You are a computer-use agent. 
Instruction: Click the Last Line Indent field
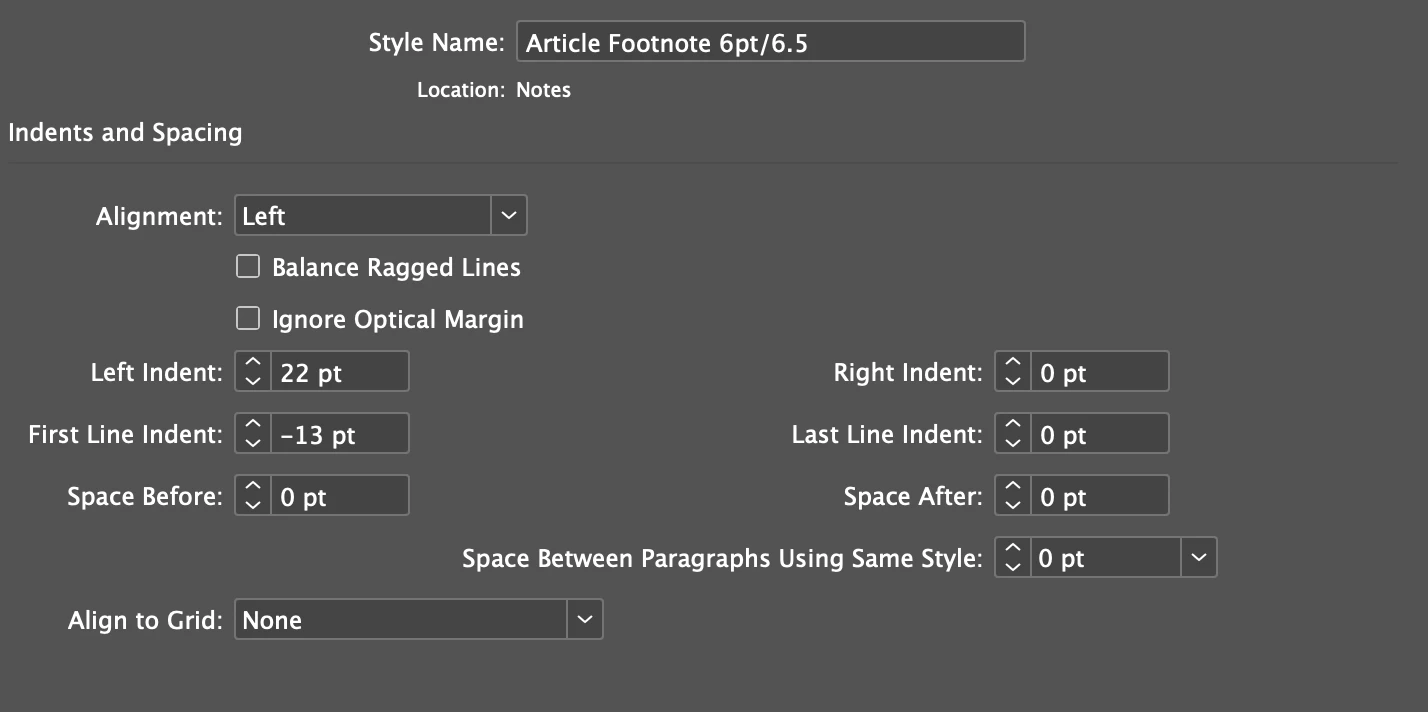pyautogui.click(x=1100, y=434)
